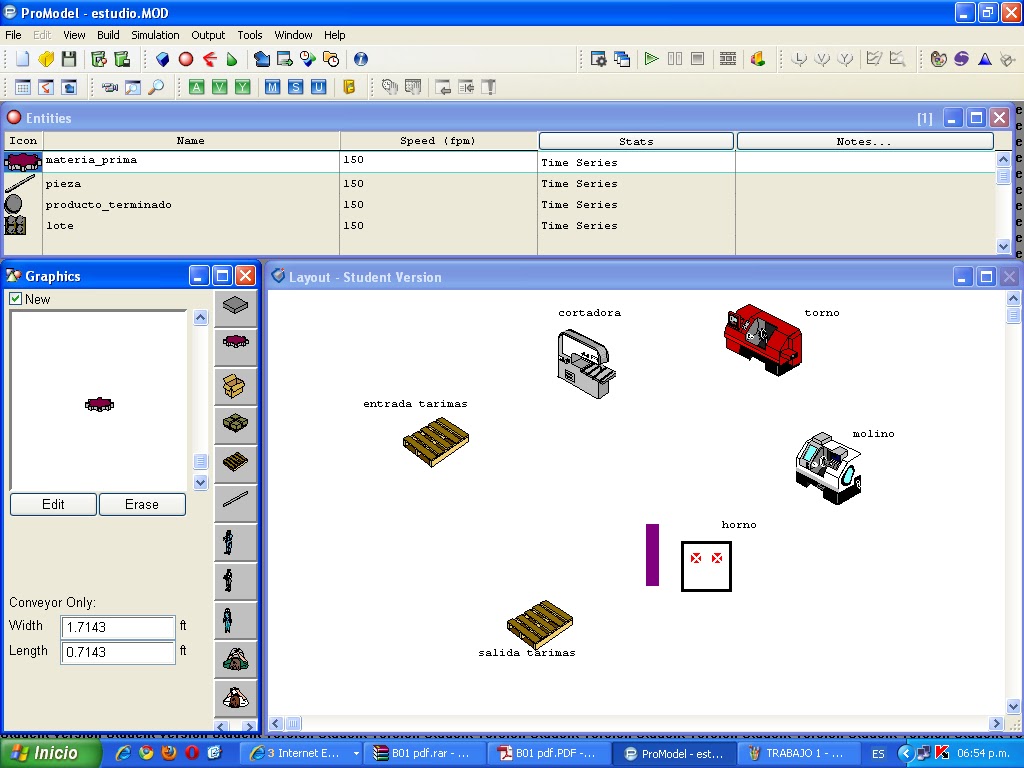The image size is (1024, 768).
Task: Click the Width input field under Conveyor Only
Action: coord(117,626)
